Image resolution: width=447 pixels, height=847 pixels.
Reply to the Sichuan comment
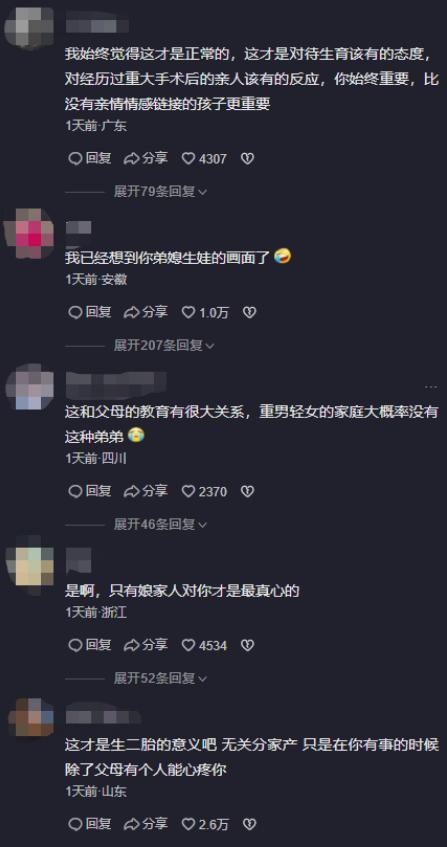point(91,491)
